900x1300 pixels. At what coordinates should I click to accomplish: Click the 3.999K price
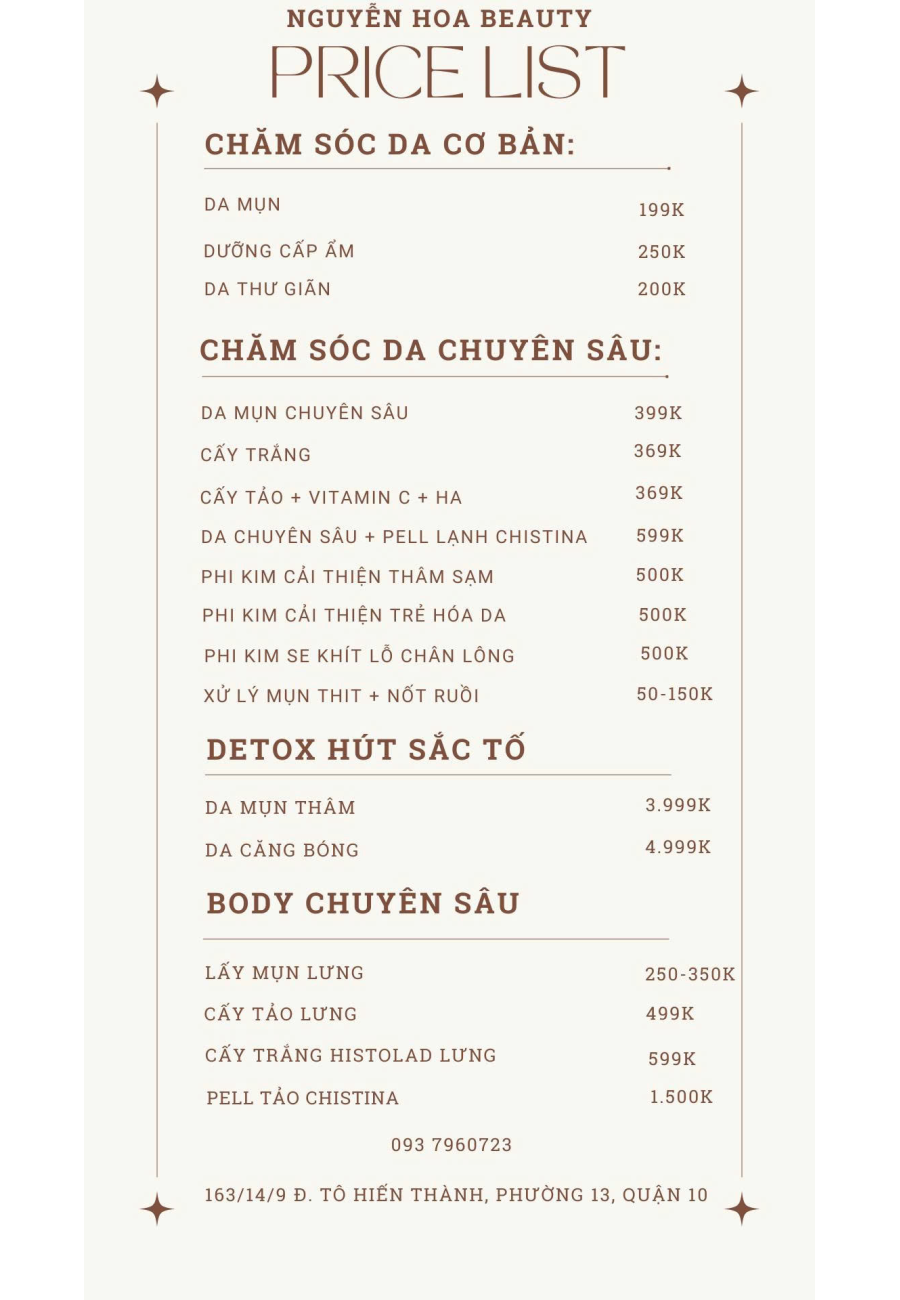678,805
